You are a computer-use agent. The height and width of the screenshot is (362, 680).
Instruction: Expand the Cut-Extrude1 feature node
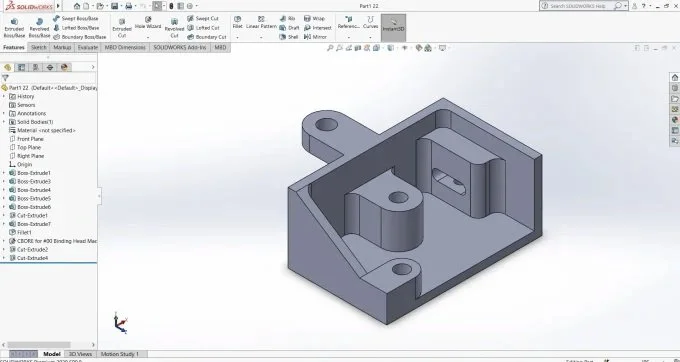4,215
